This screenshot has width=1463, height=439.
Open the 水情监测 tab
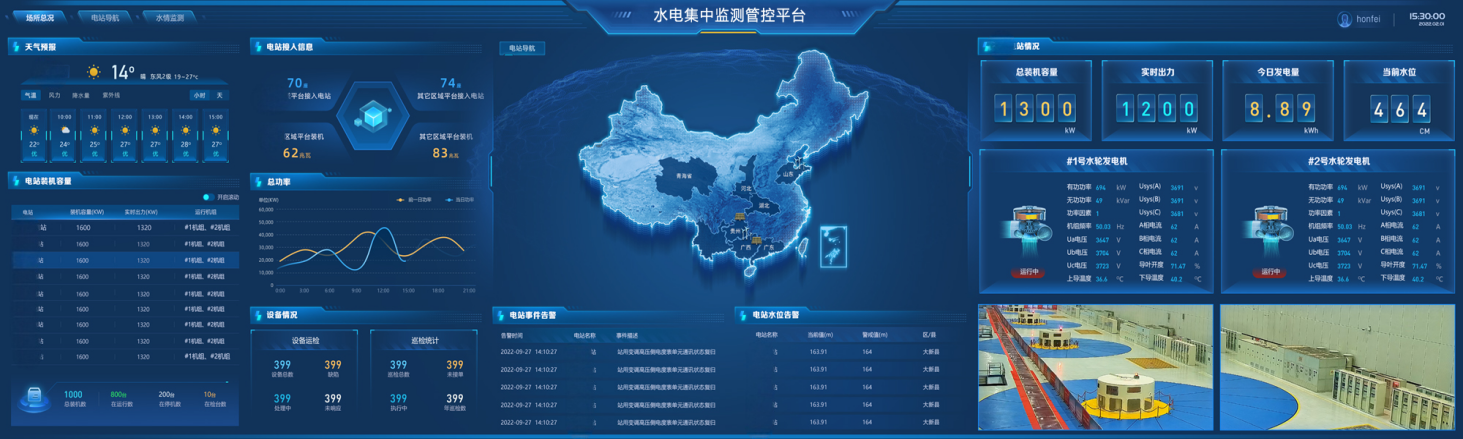[169, 18]
